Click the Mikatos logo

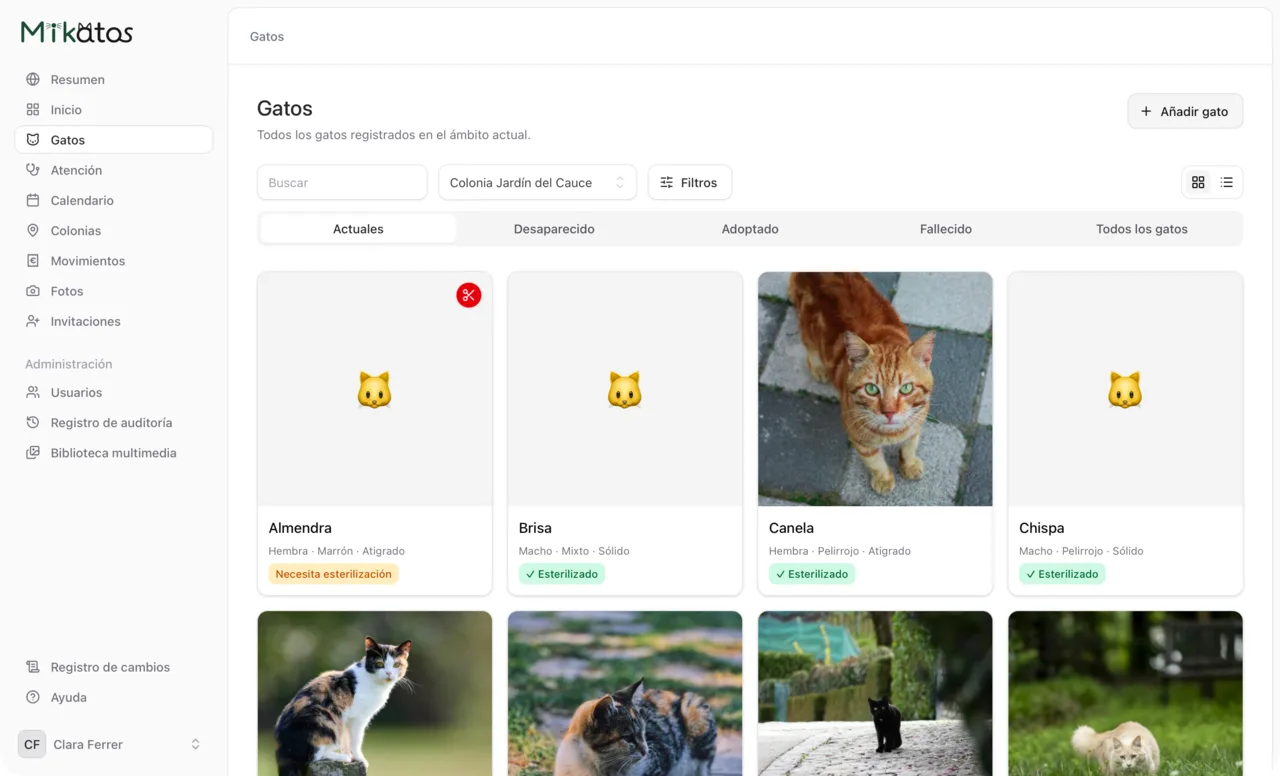[x=77, y=32]
